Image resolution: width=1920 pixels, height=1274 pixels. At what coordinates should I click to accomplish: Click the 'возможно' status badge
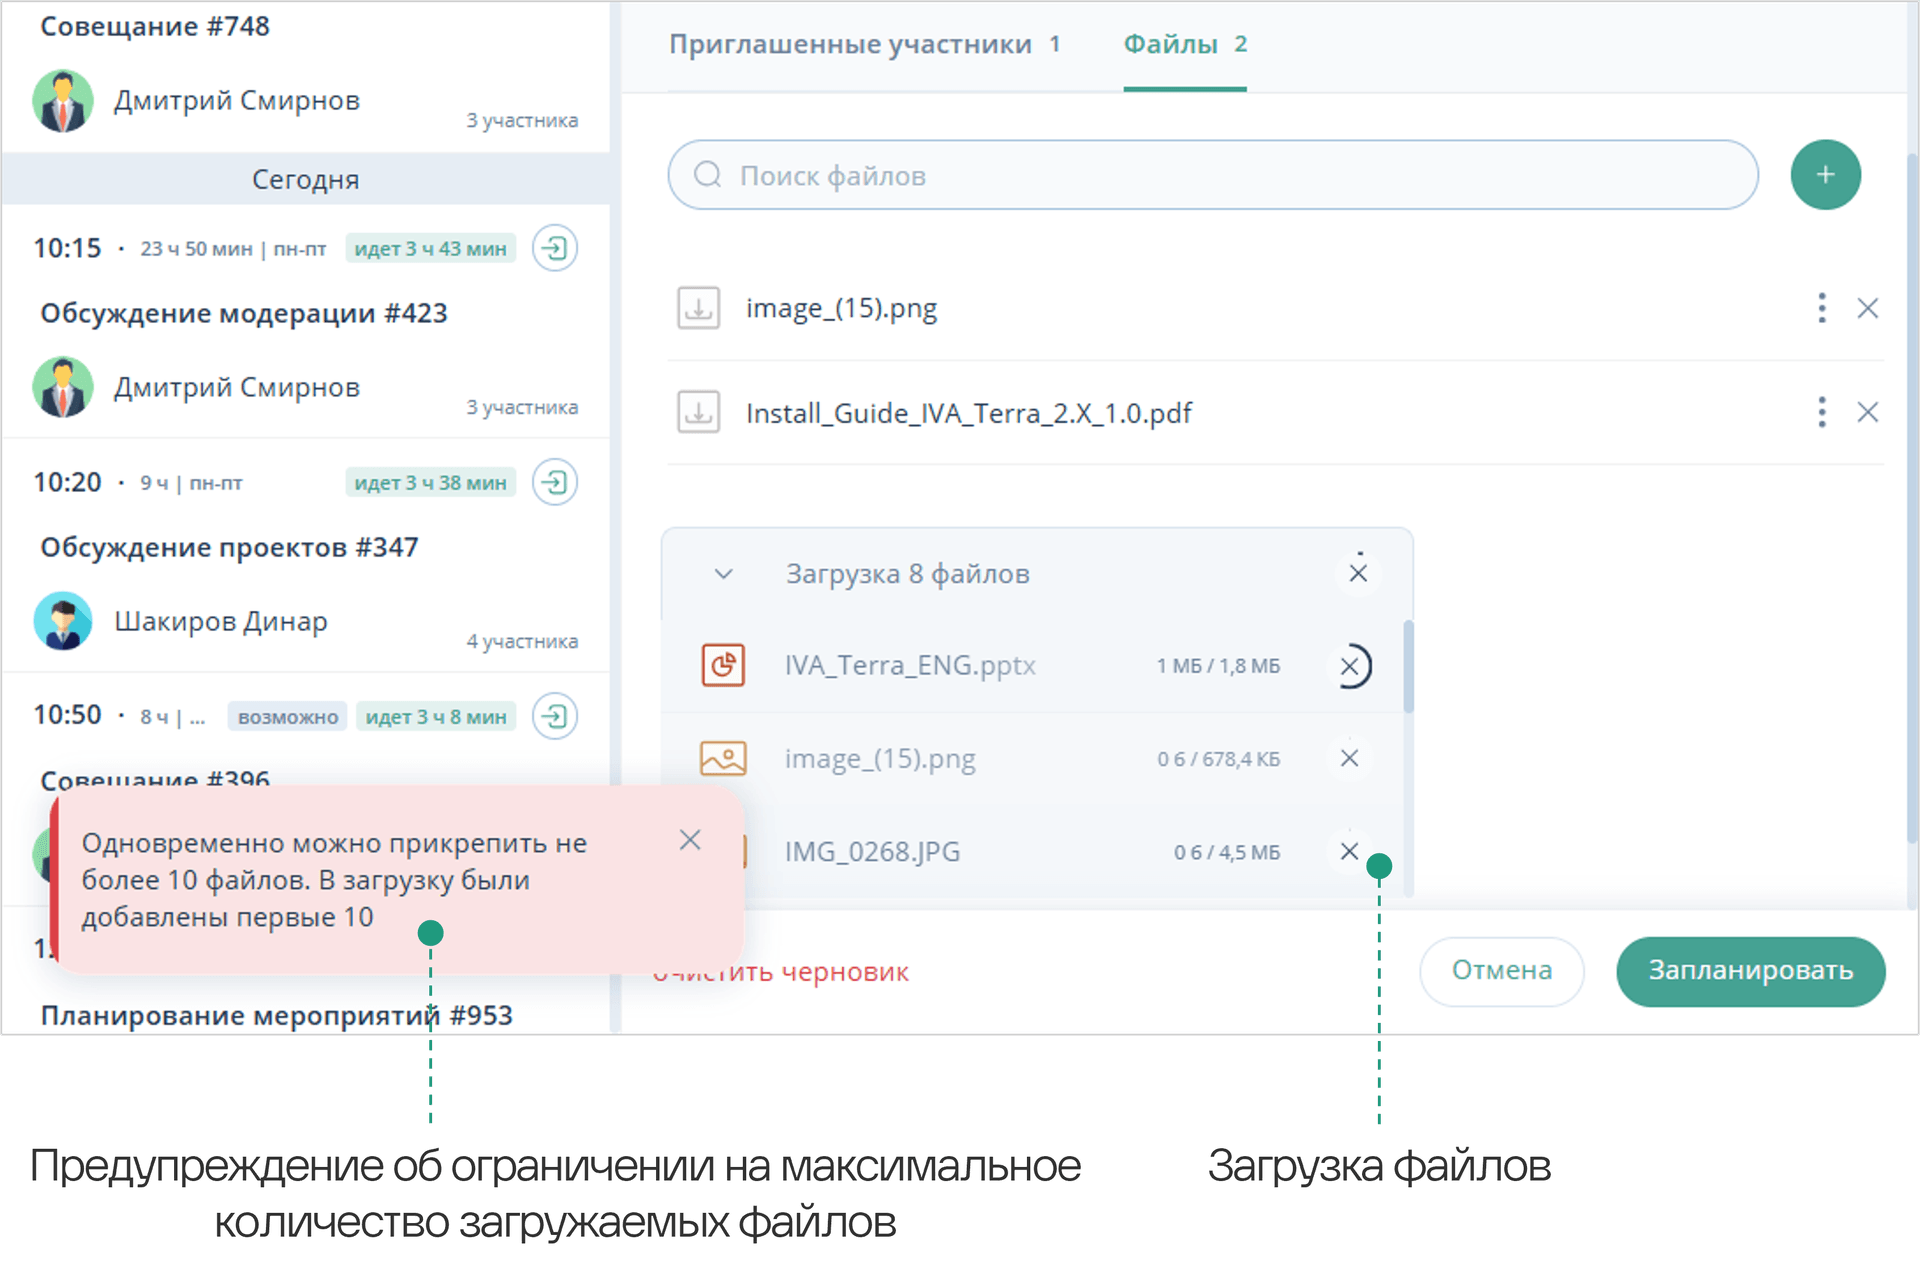288,717
